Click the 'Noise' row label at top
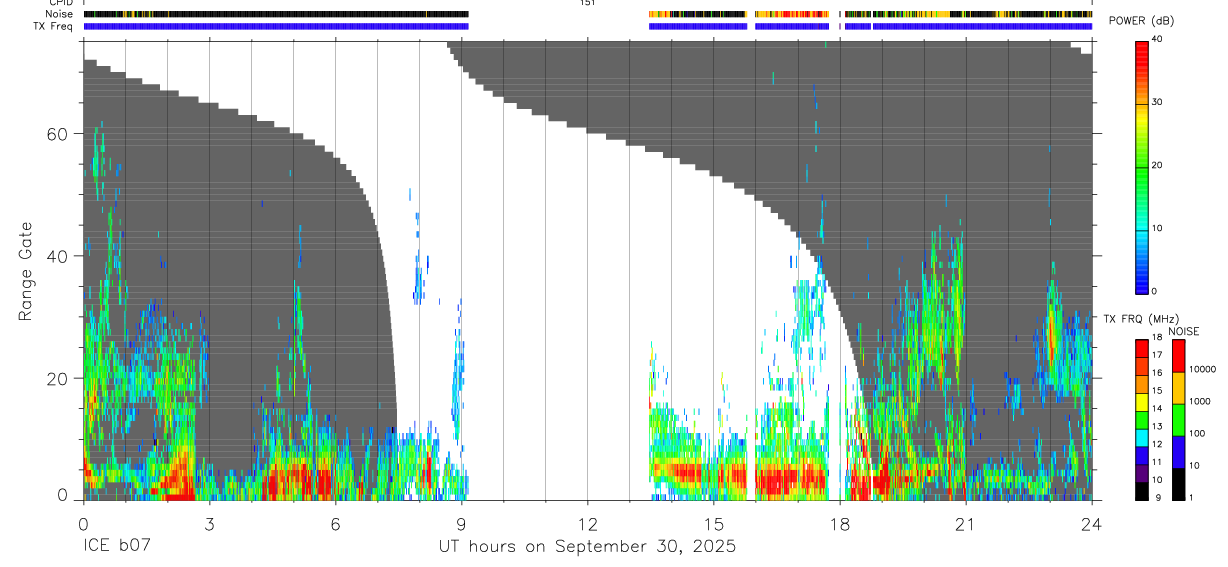 pos(60,14)
